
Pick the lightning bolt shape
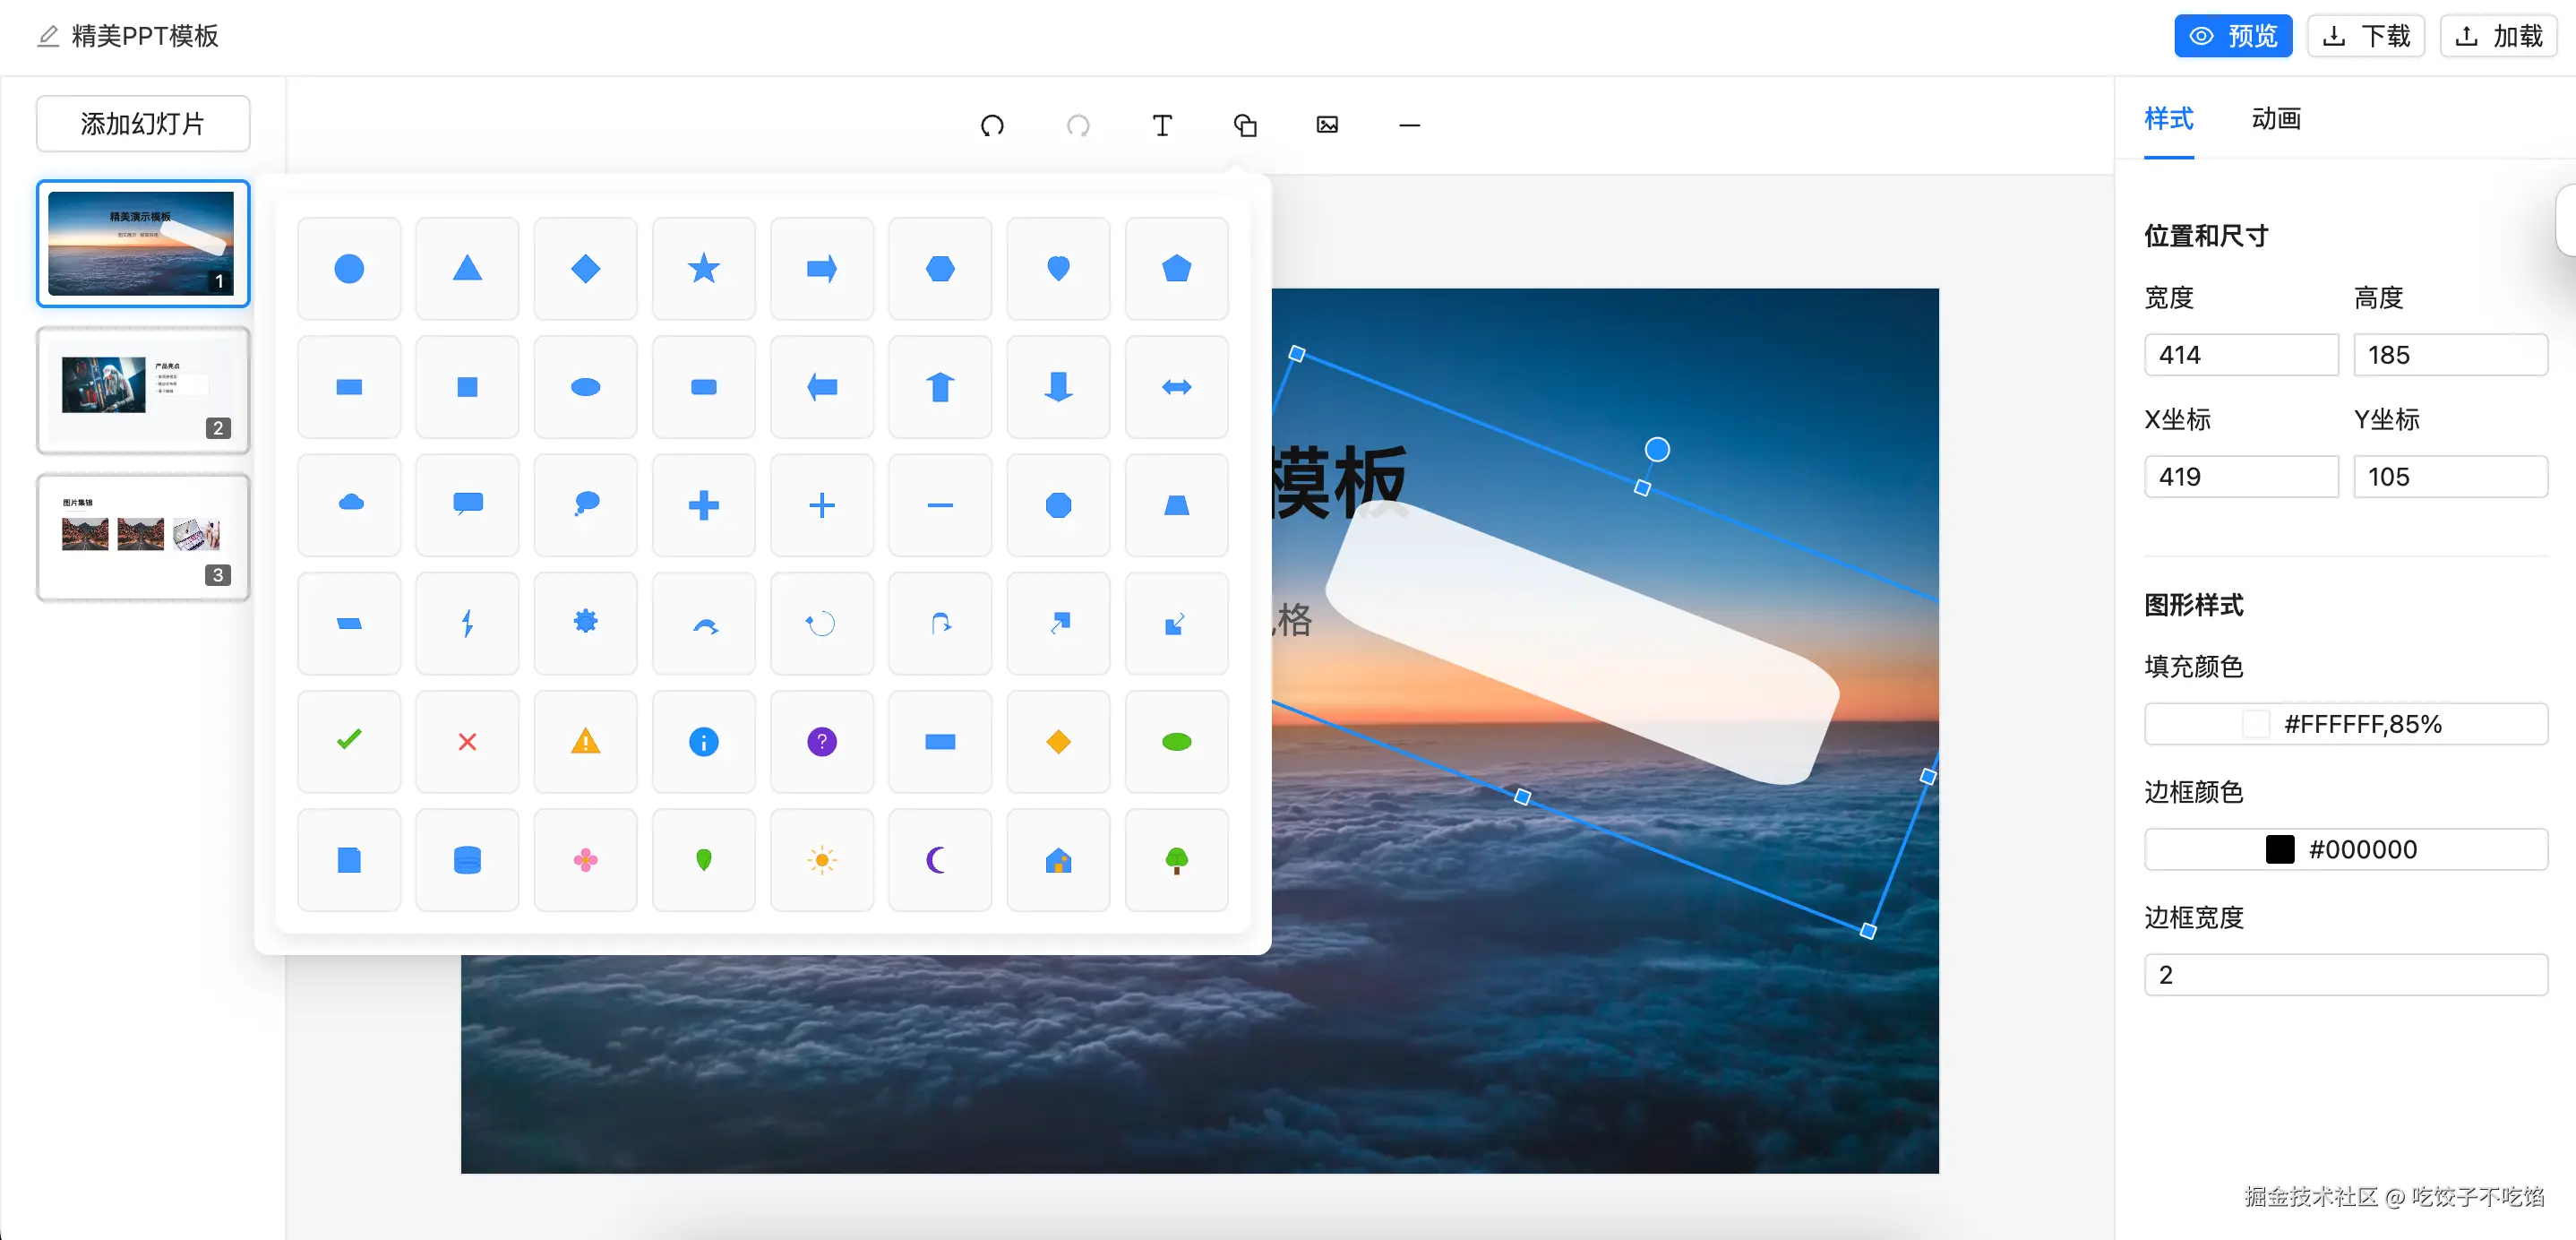(467, 623)
